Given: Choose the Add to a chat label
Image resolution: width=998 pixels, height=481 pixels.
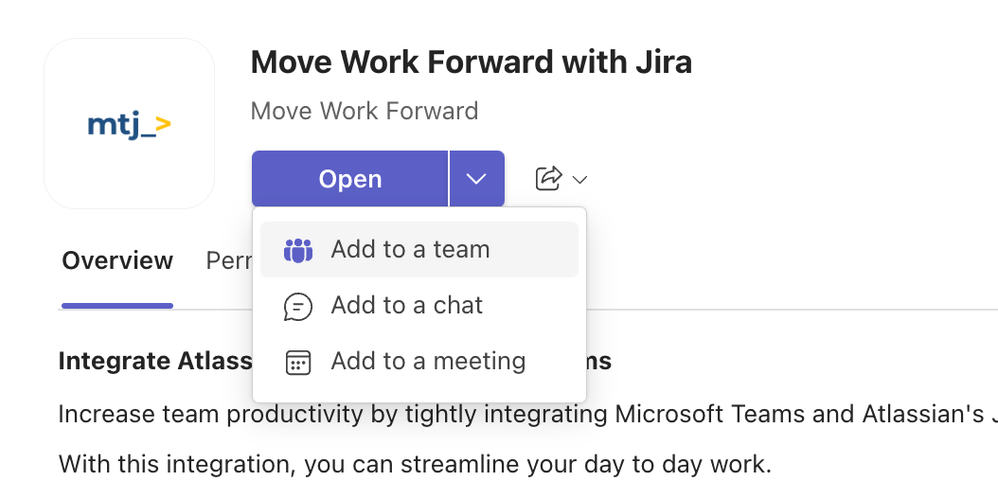Looking at the screenshot, I should [x=407, y=305].
